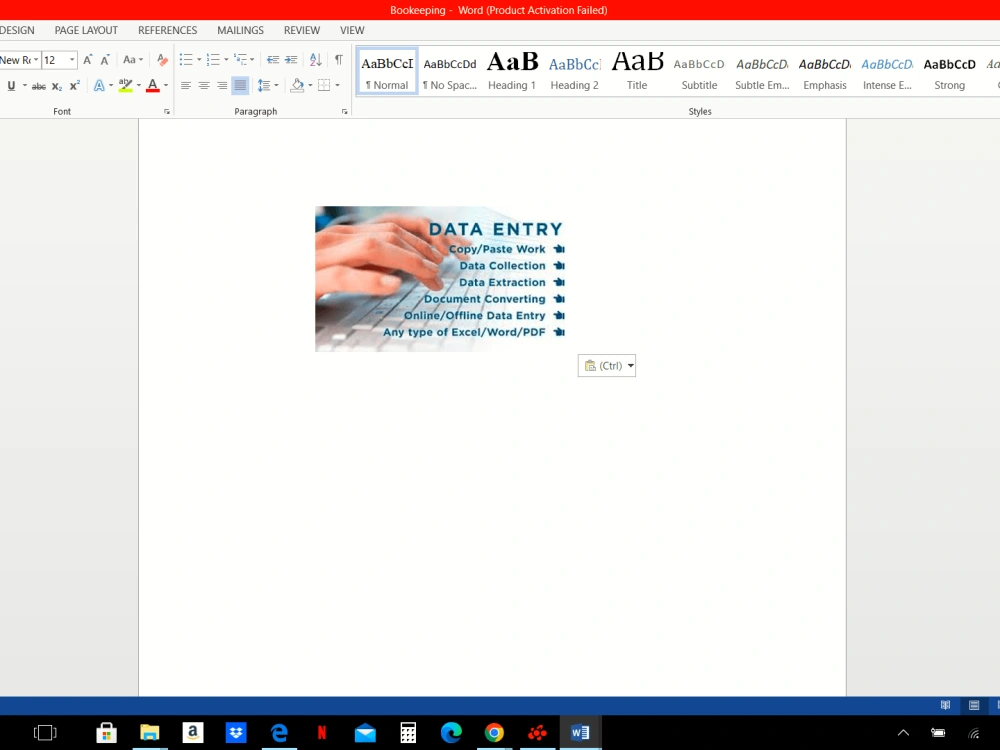Apply red font color
Image resolution: width=1000 pixels, height=750 pixels.
point(152,85)
